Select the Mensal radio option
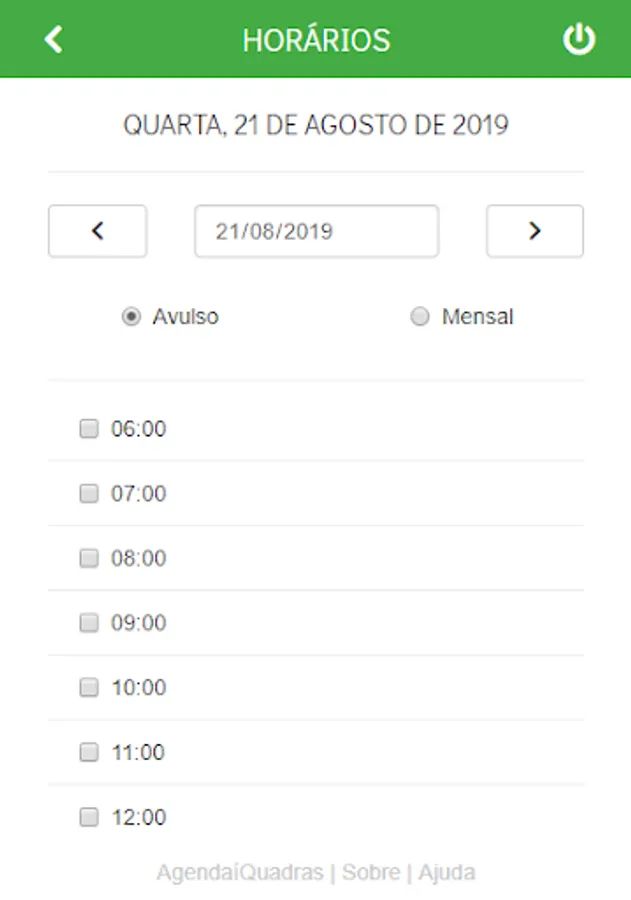 click(420, 316)
